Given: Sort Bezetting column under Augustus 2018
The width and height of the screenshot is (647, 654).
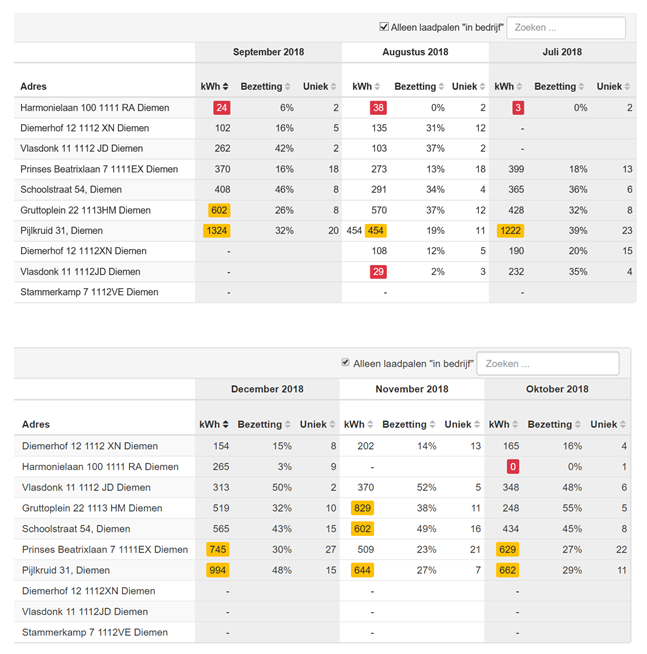Looking at the screenshot, I should (415, 87).
